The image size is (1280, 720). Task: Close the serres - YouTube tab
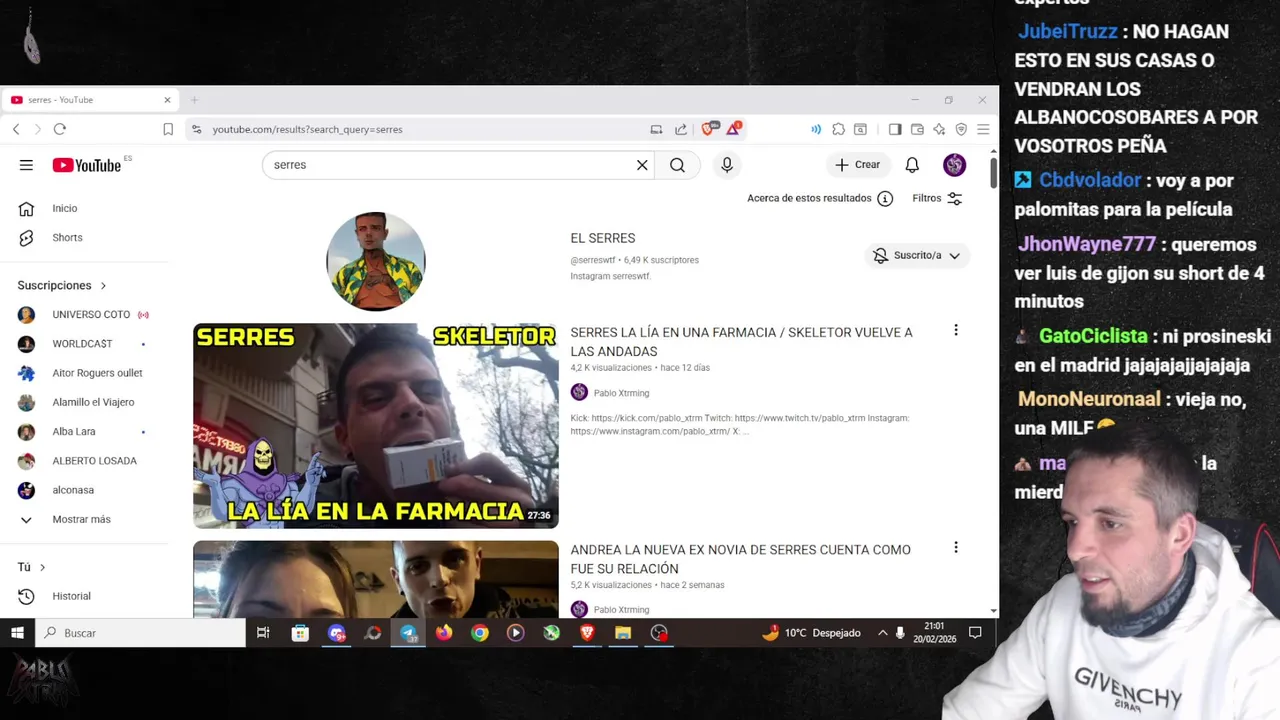167,100
